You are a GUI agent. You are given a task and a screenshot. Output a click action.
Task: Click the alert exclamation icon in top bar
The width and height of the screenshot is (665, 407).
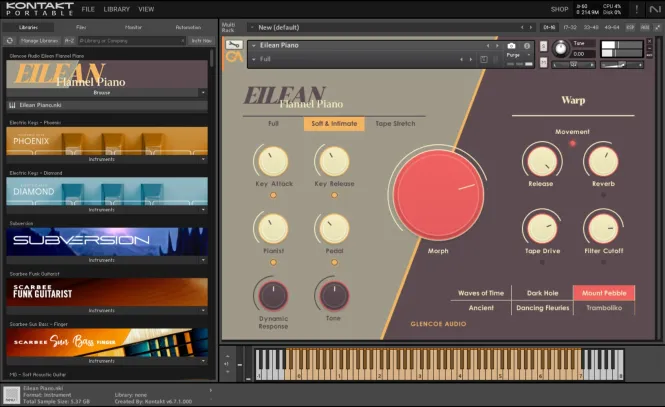[x=637, y=9]
